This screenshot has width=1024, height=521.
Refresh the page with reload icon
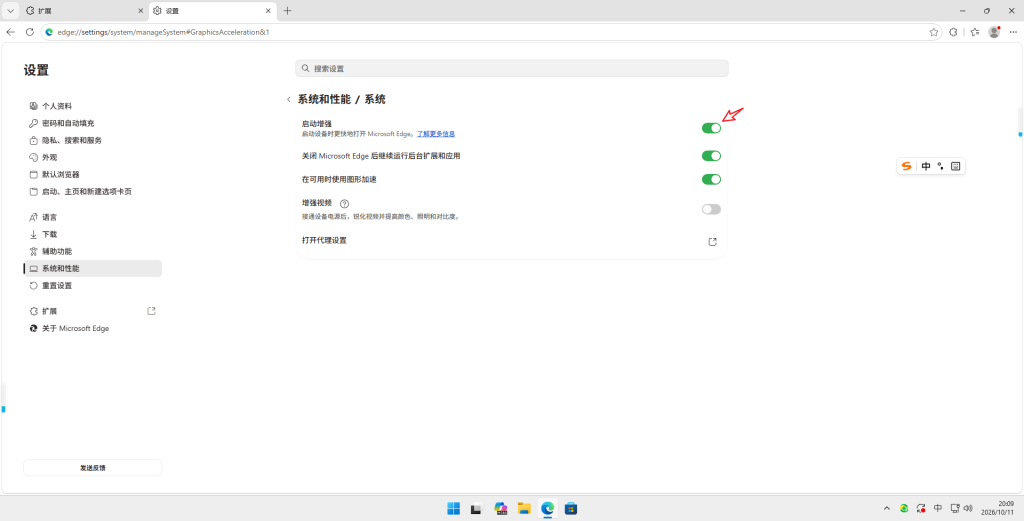[29, 32]
